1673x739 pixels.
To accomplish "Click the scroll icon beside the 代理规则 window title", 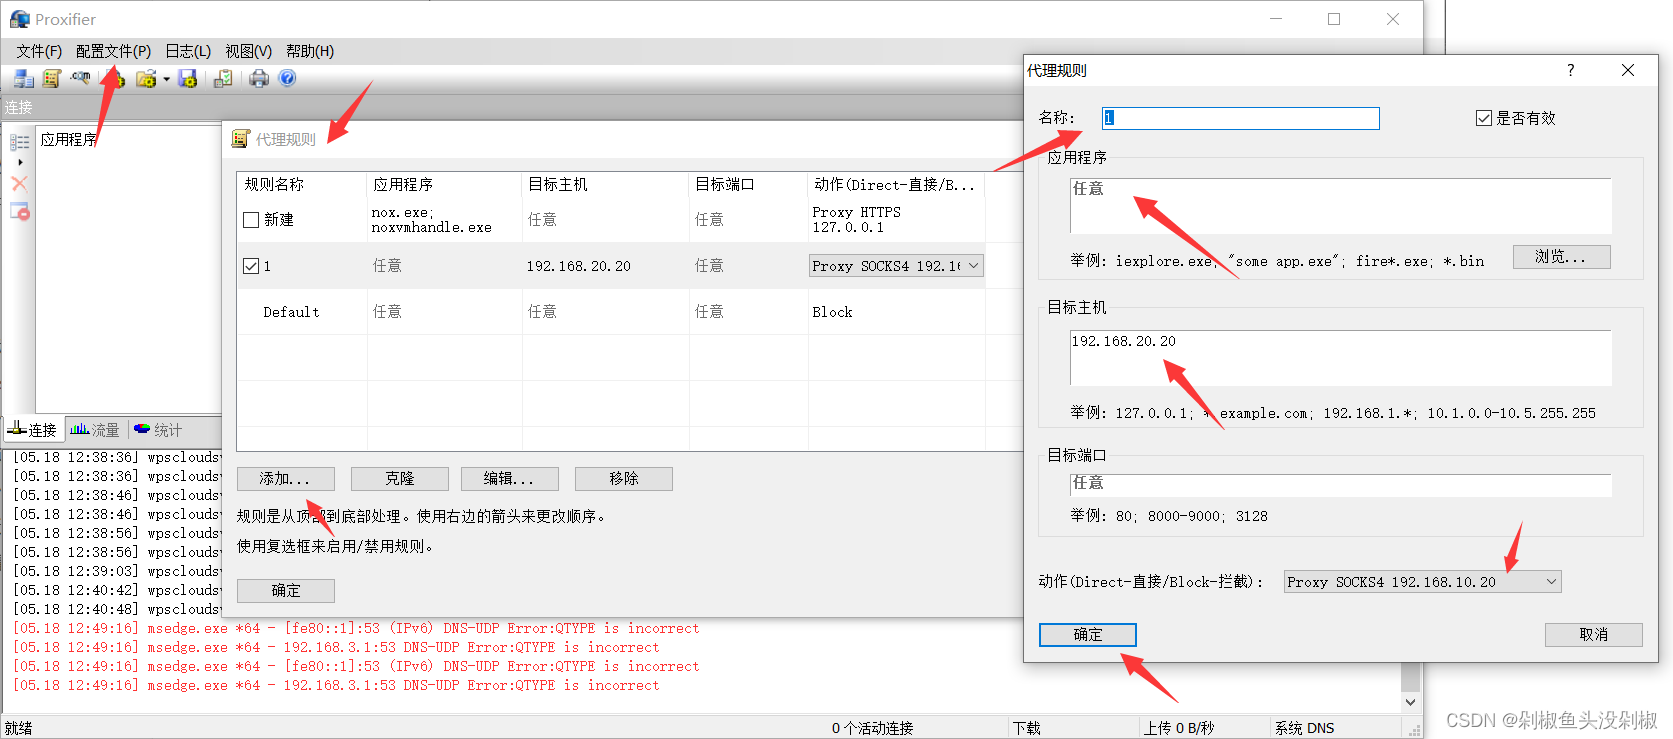I will click(240, 139).
